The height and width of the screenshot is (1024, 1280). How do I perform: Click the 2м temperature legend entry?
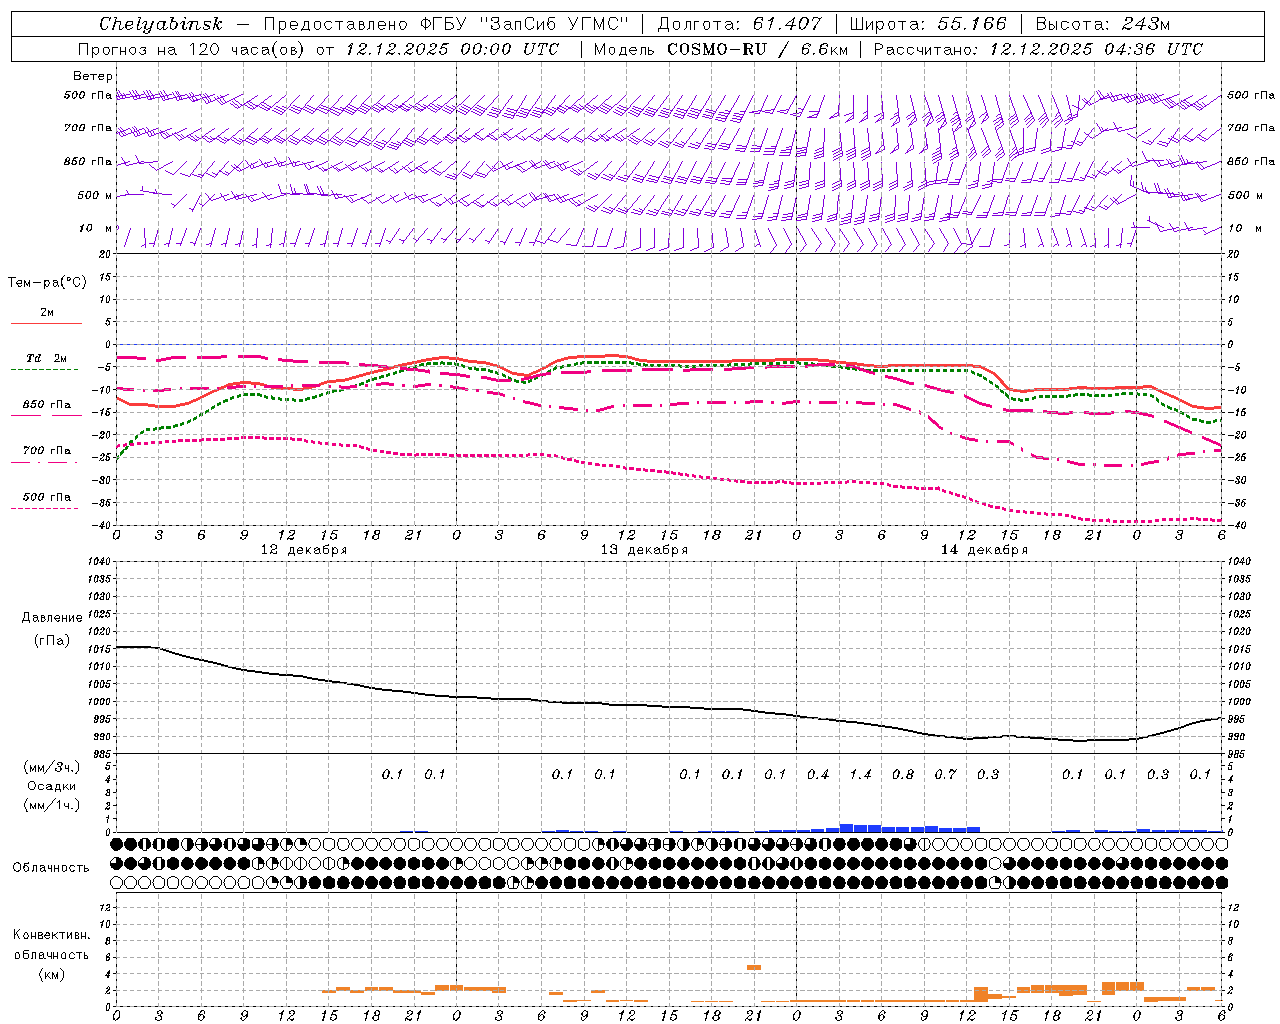(x=47, y=313)
